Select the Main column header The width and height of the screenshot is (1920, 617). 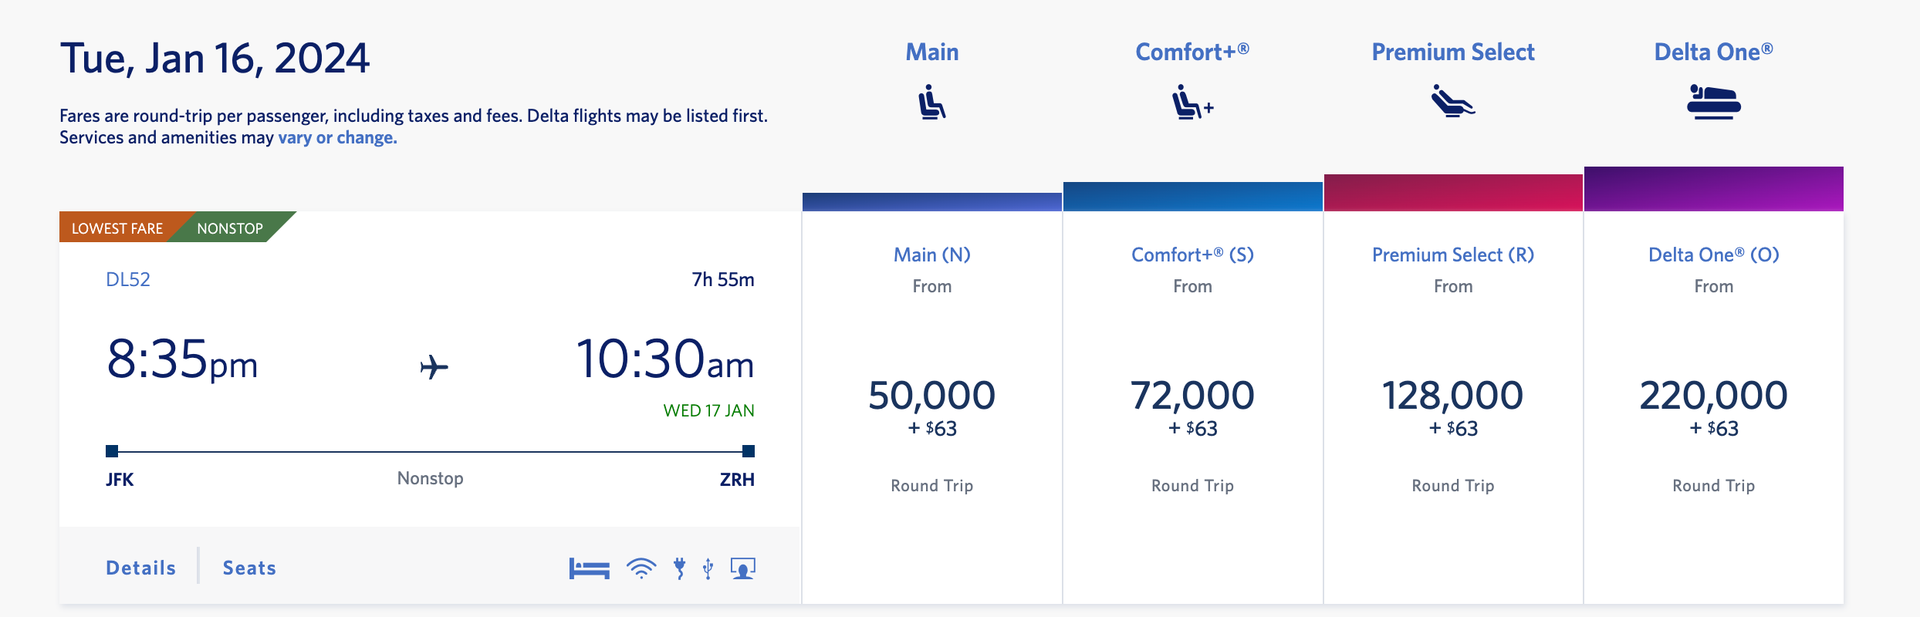tap(931, 52)
